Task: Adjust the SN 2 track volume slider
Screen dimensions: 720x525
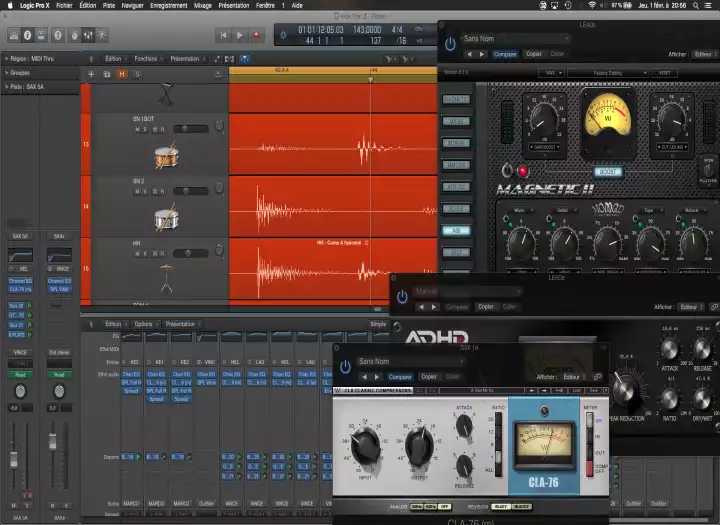Action: click(191, 191)
